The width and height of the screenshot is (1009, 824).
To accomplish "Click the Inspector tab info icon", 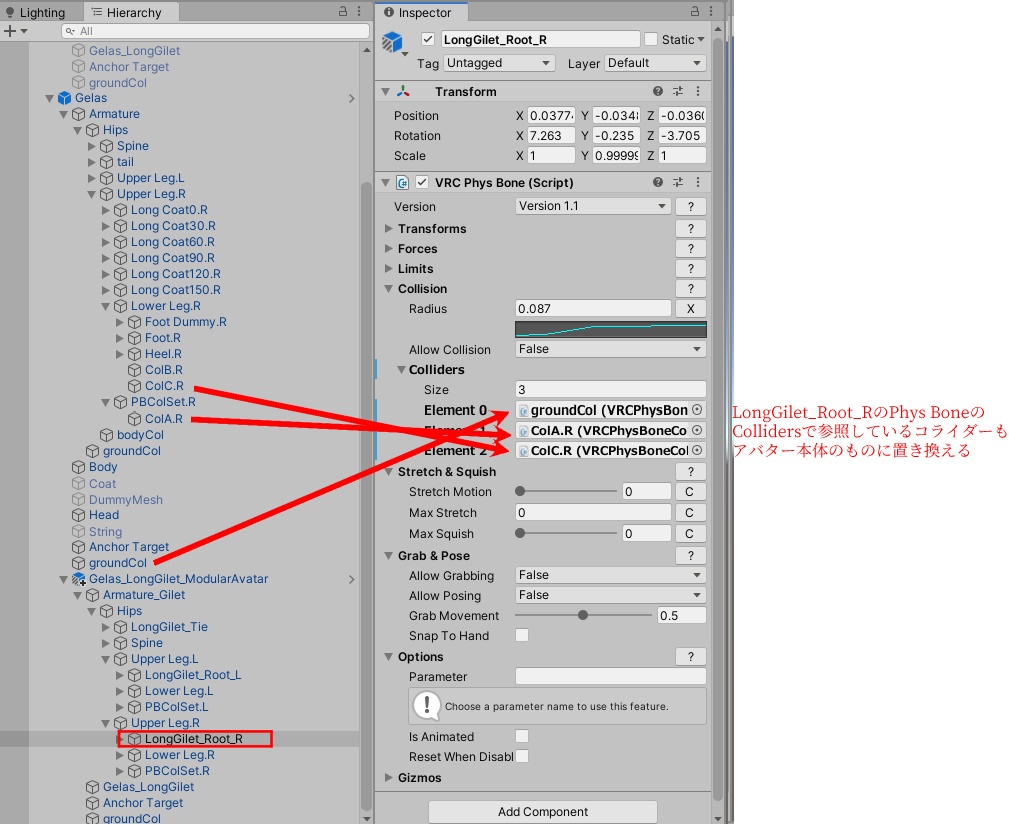I will (x=389, y=12).
